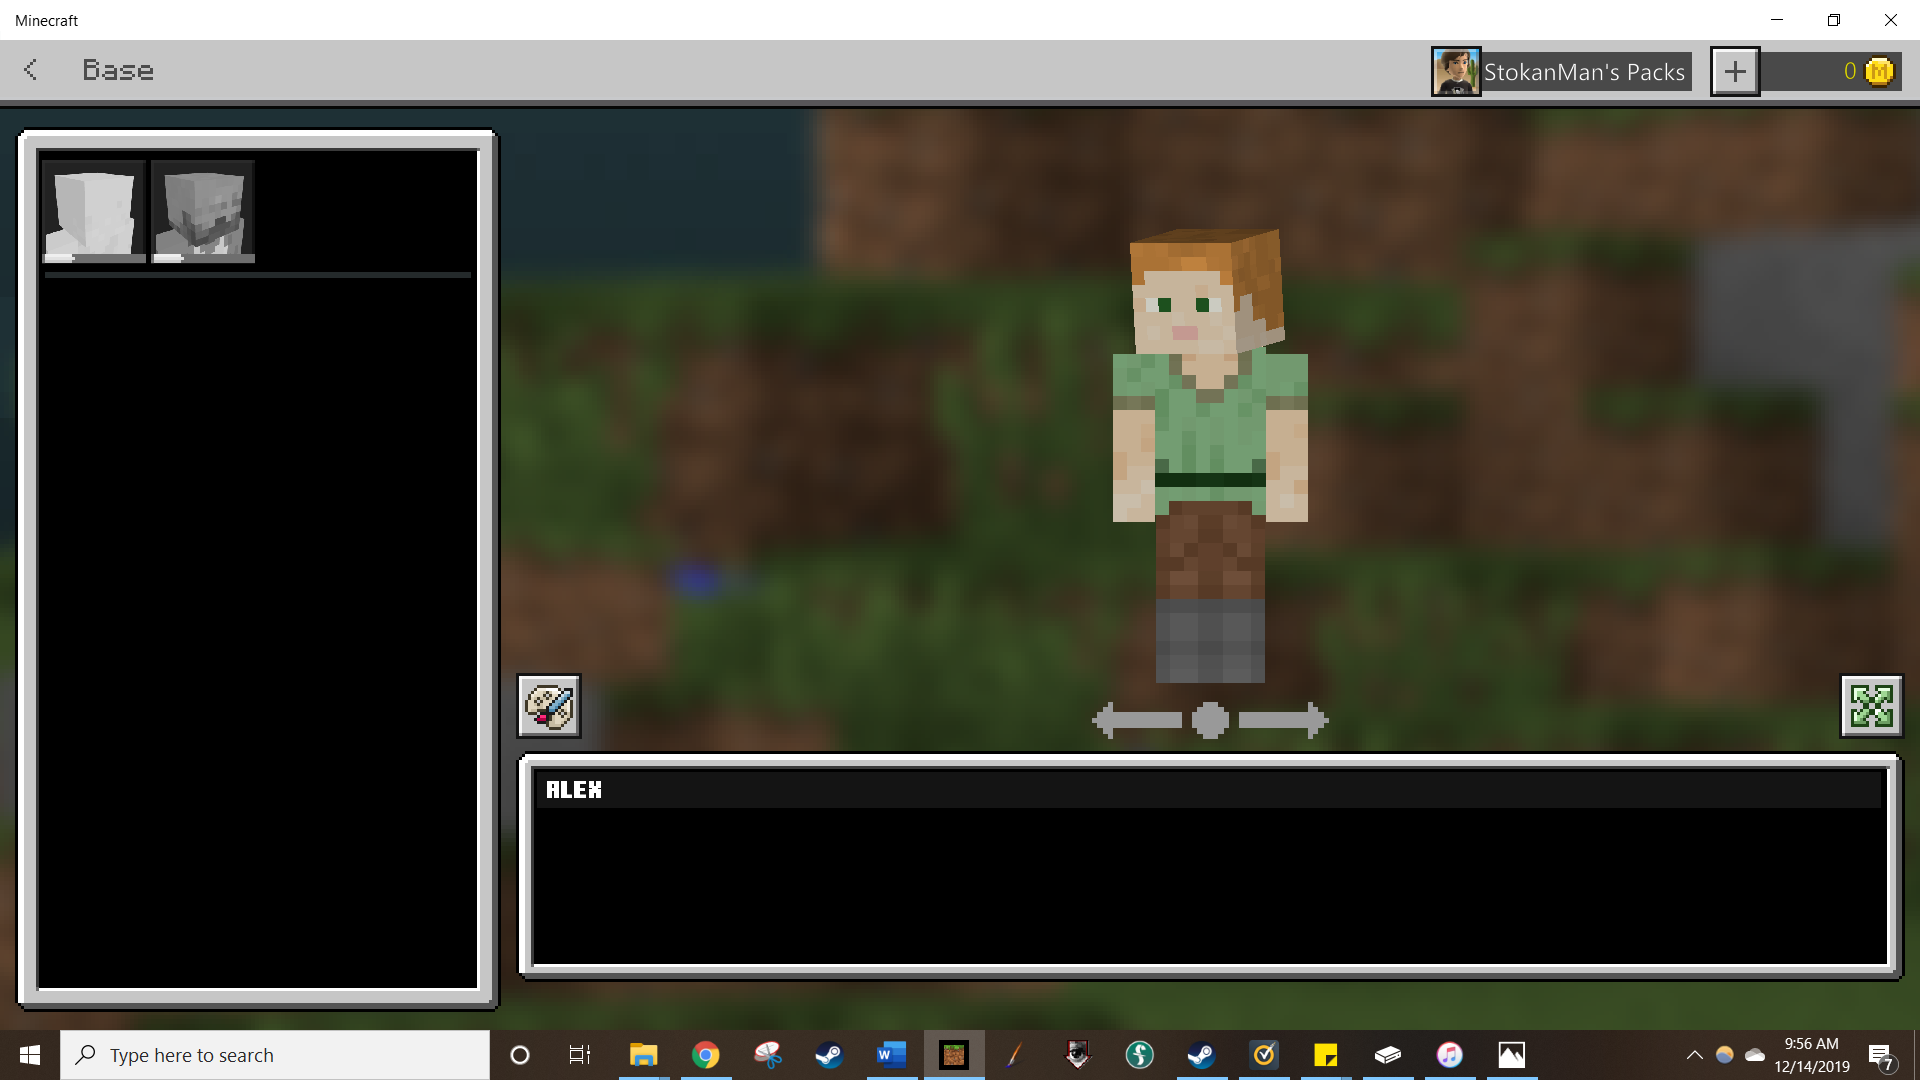The width and height of the screenshot is (1920, 1080).
Task: Click the back arrow next to Base
Action: tap(31, 70)
